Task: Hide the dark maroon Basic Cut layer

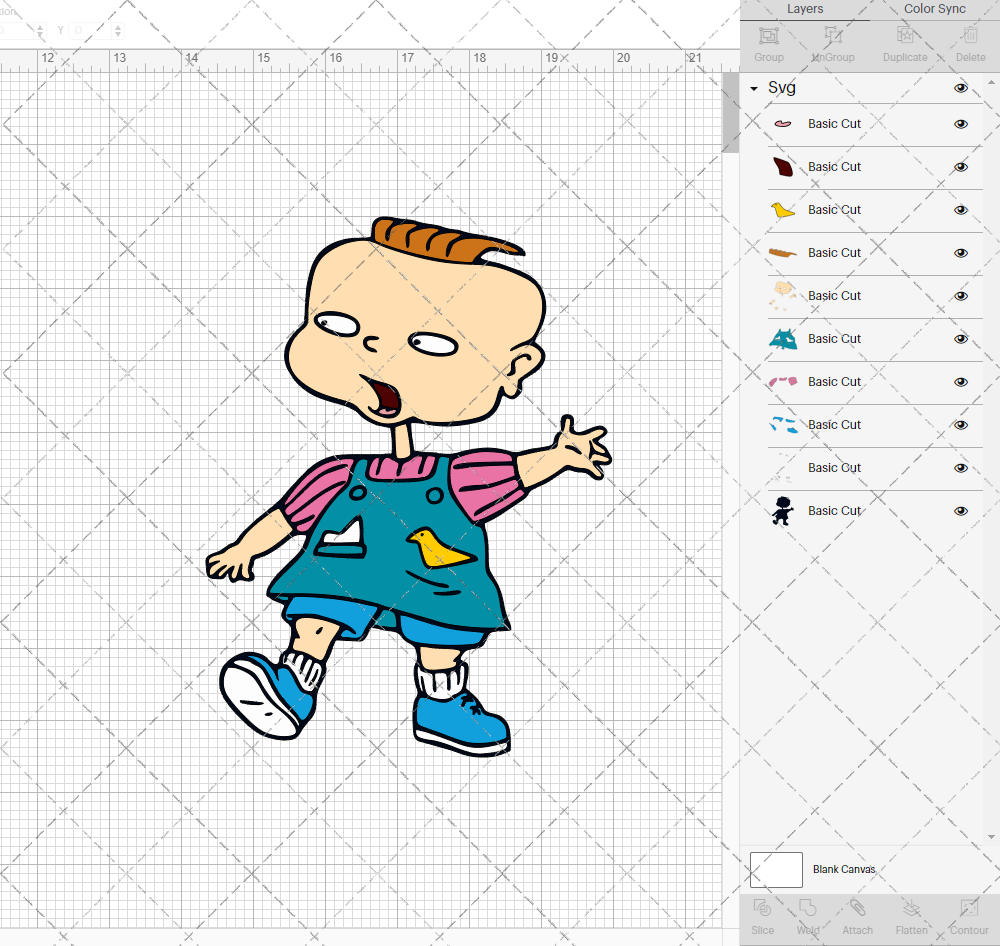Action: pos(961,167)
